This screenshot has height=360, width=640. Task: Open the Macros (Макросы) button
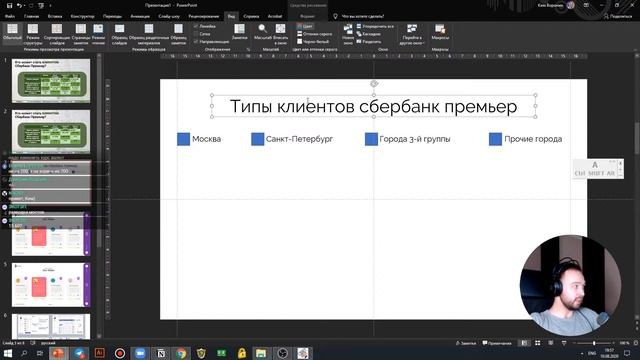point(440,32)
